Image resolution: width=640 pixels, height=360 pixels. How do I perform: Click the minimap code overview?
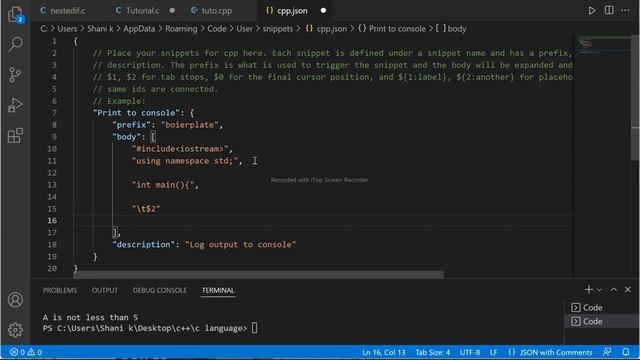pos(602,45)
